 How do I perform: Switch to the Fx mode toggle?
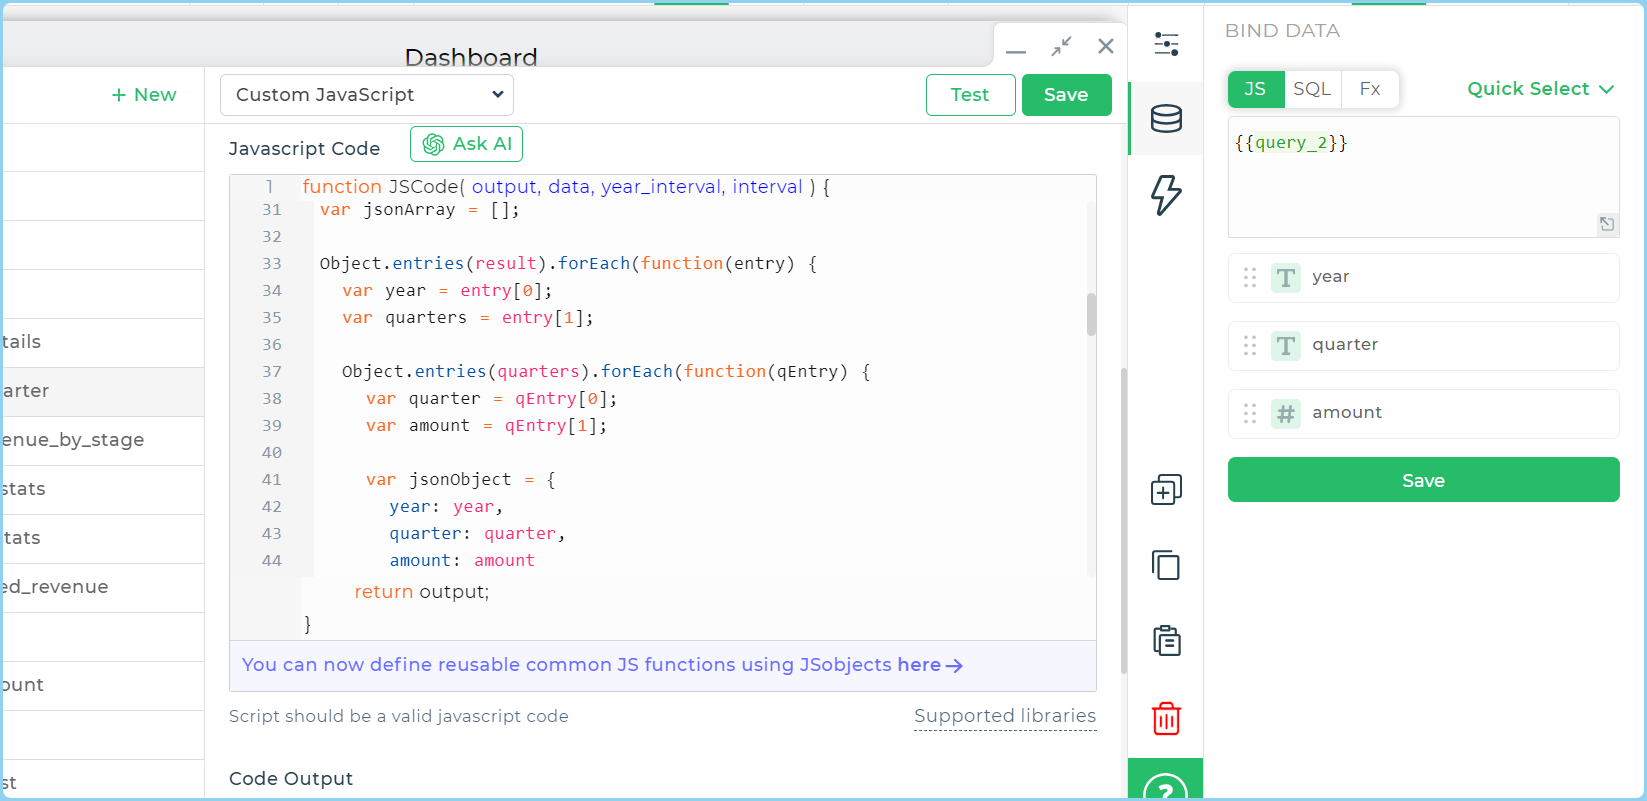point(1370,89)
